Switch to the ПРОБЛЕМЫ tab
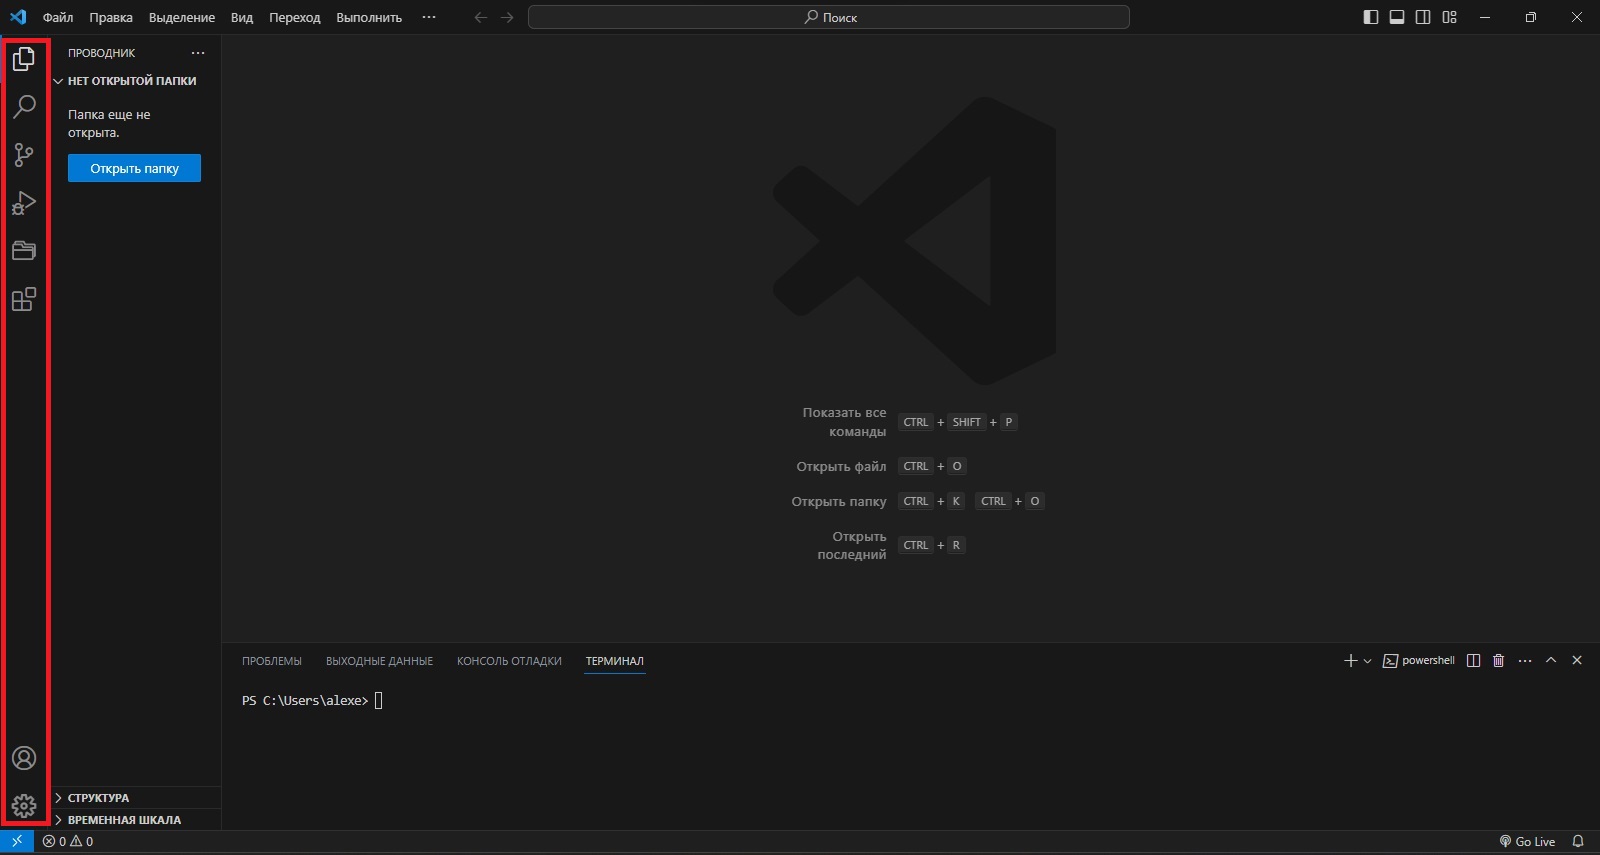The image size is (1600, 855). [272, 661]
